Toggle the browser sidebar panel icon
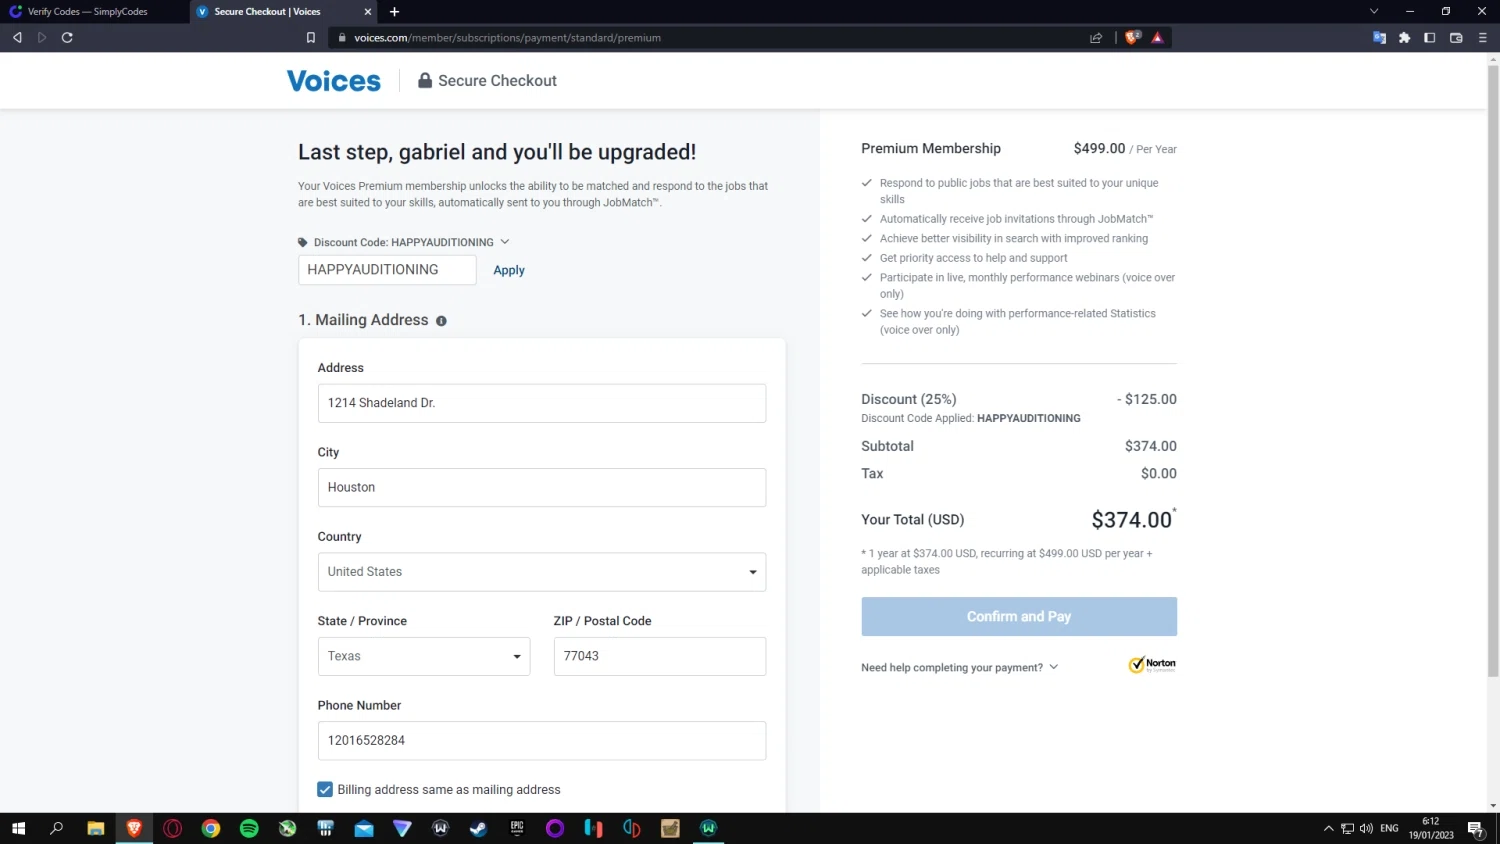This screenshot has width=1500, height=844. (x=1430, y=38)
